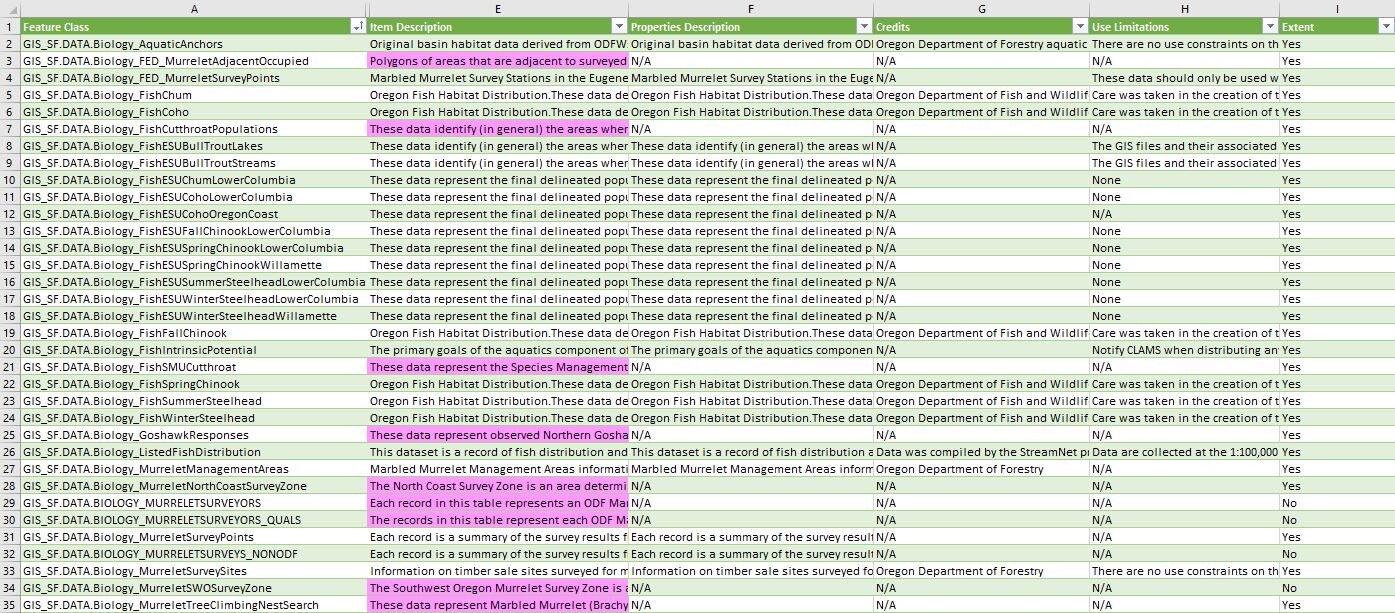Click the Extent header cell

(1337, 27)
